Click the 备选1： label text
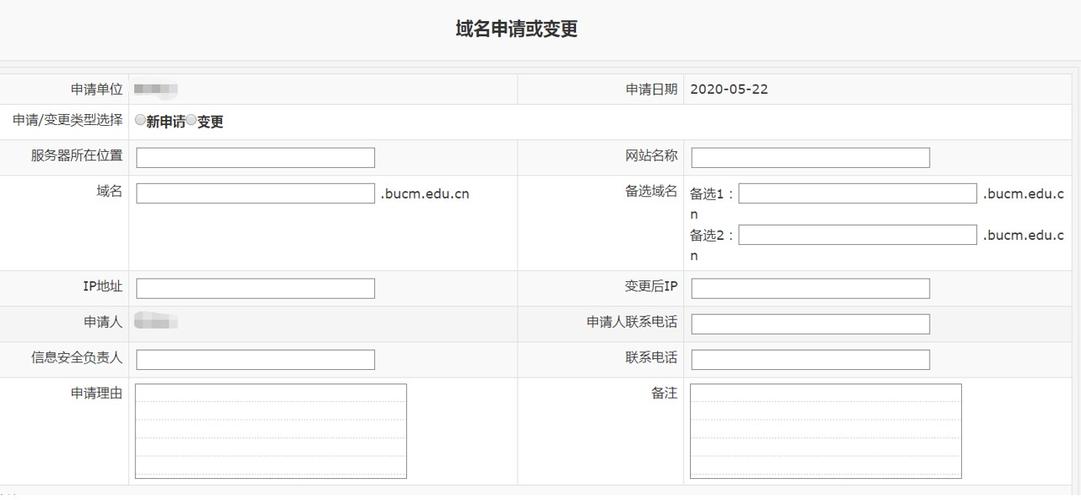The image size is (1081, 500). (712, 194)
